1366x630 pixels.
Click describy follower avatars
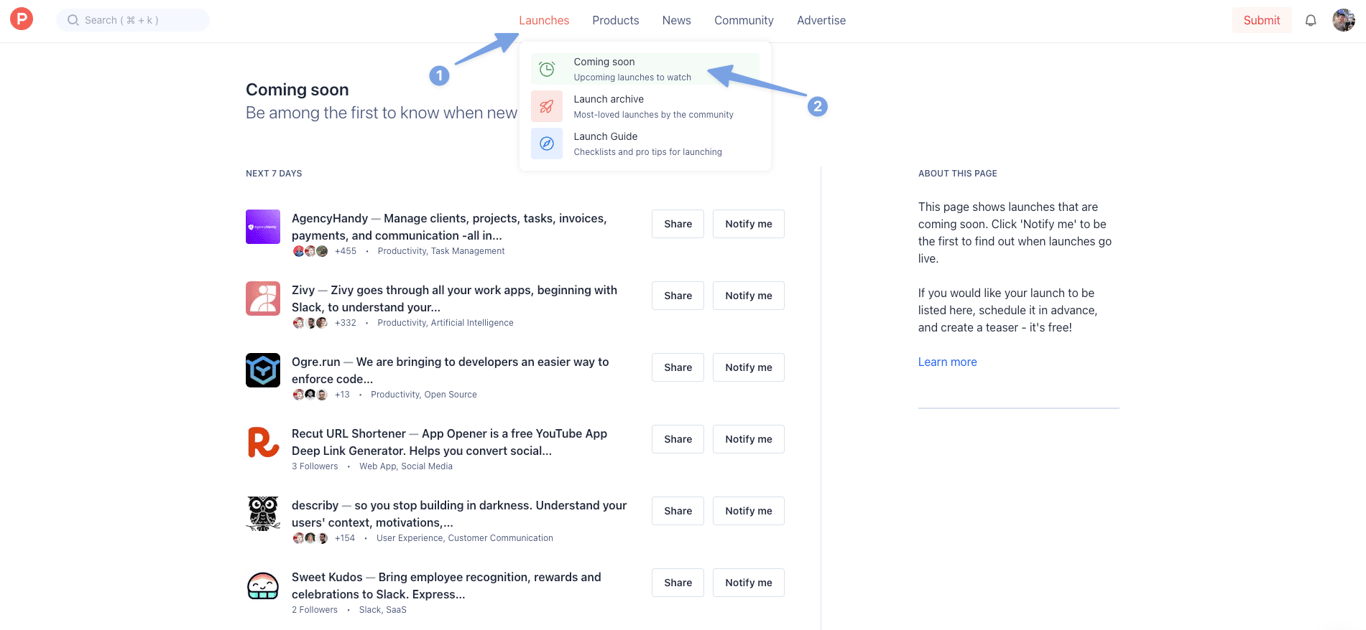(310, 538)
